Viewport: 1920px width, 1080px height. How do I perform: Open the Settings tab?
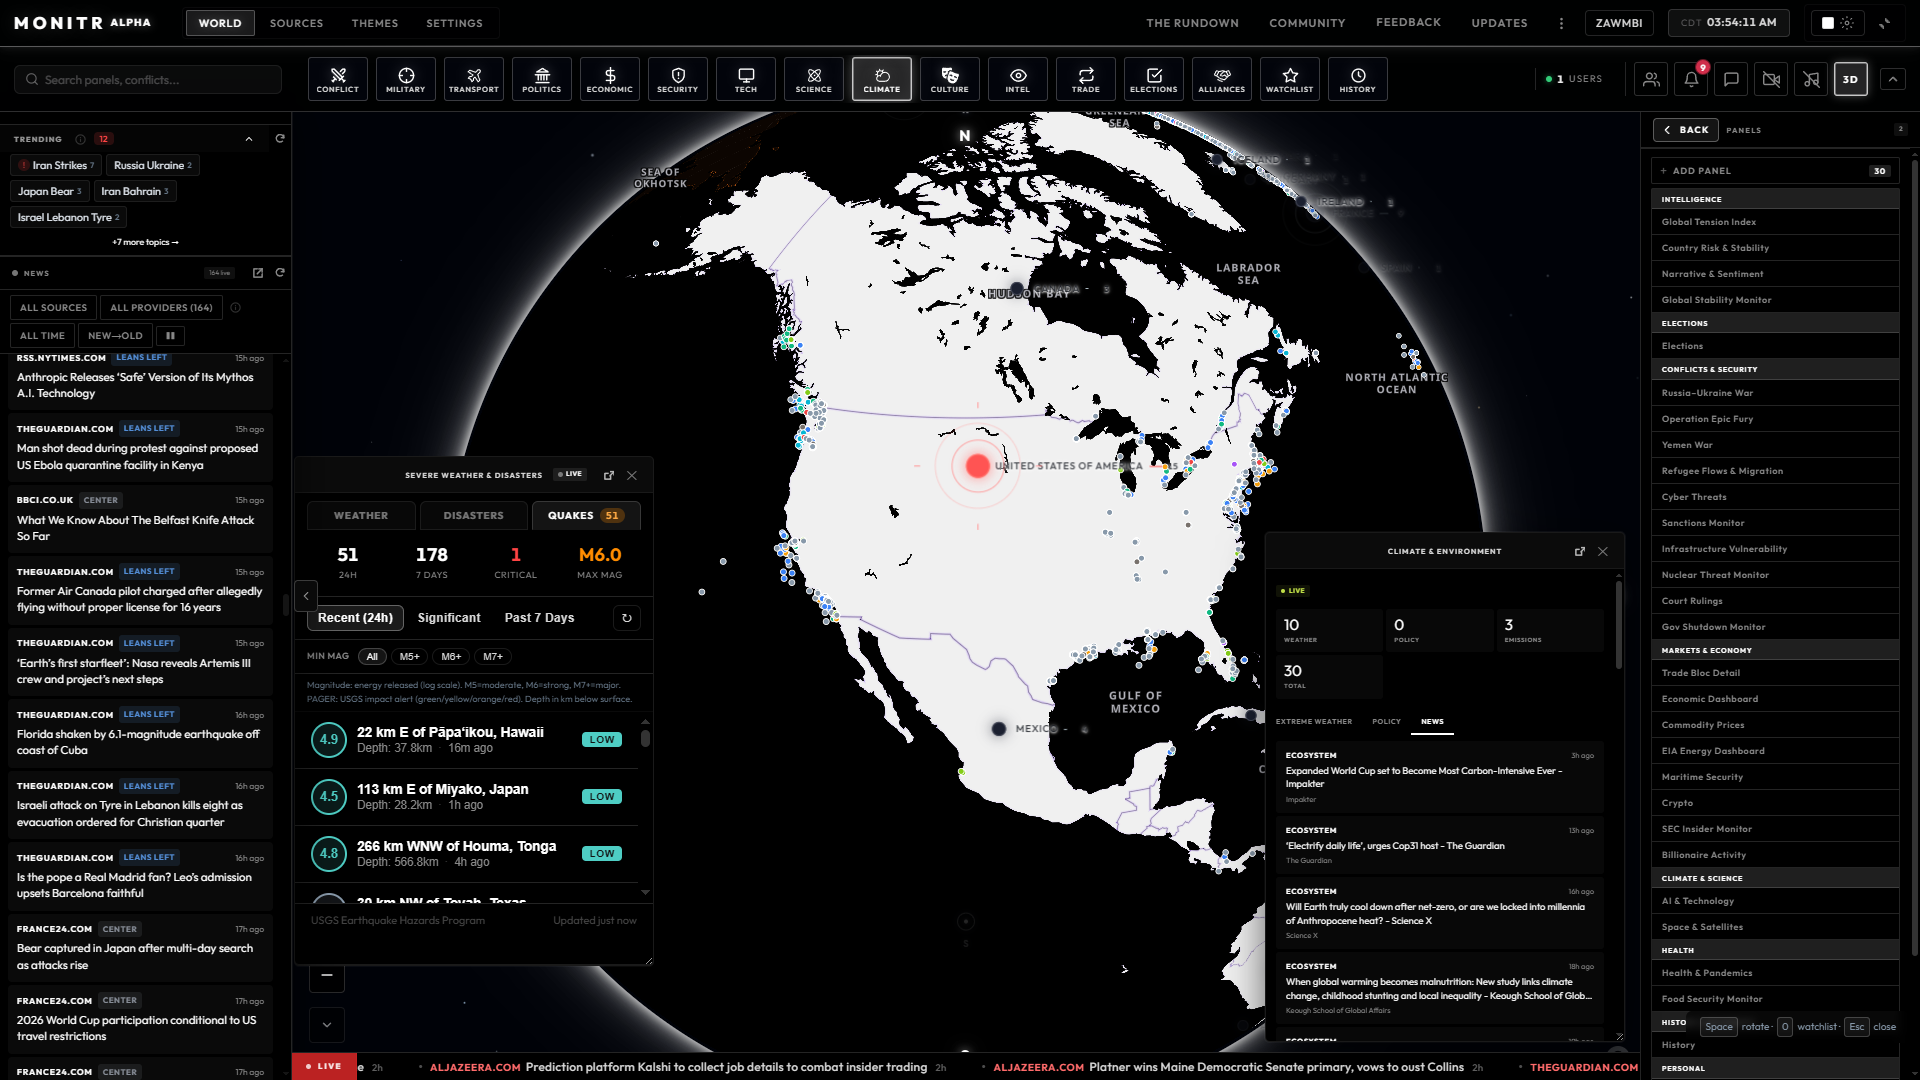(455, 23)
